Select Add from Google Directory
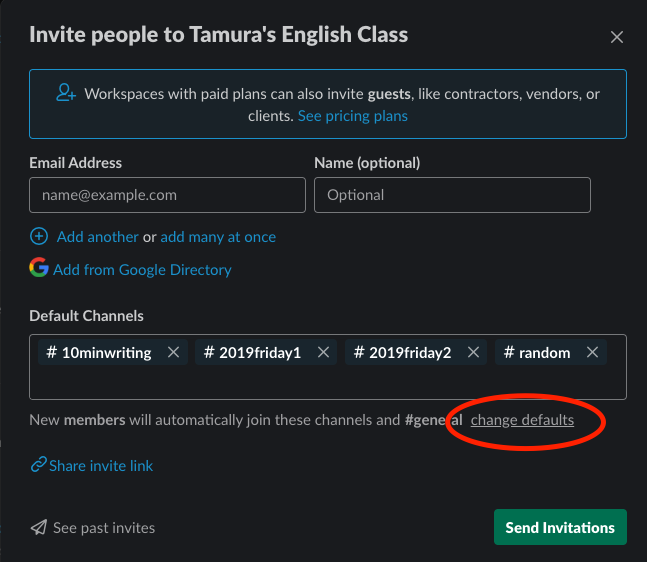647x562 pixels. pos(142,269)
